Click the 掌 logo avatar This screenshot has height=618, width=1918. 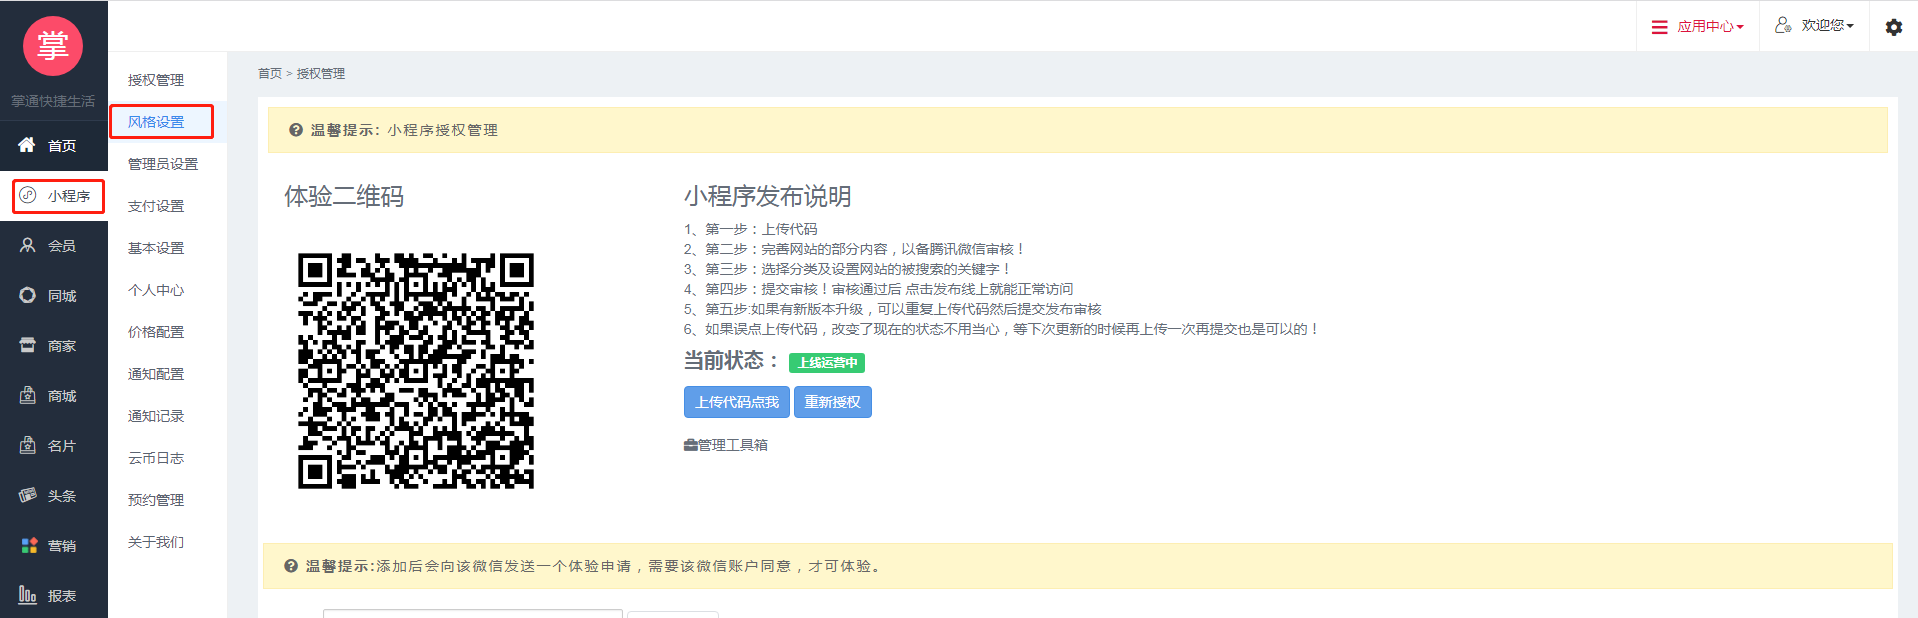click(x=53, y=46)
